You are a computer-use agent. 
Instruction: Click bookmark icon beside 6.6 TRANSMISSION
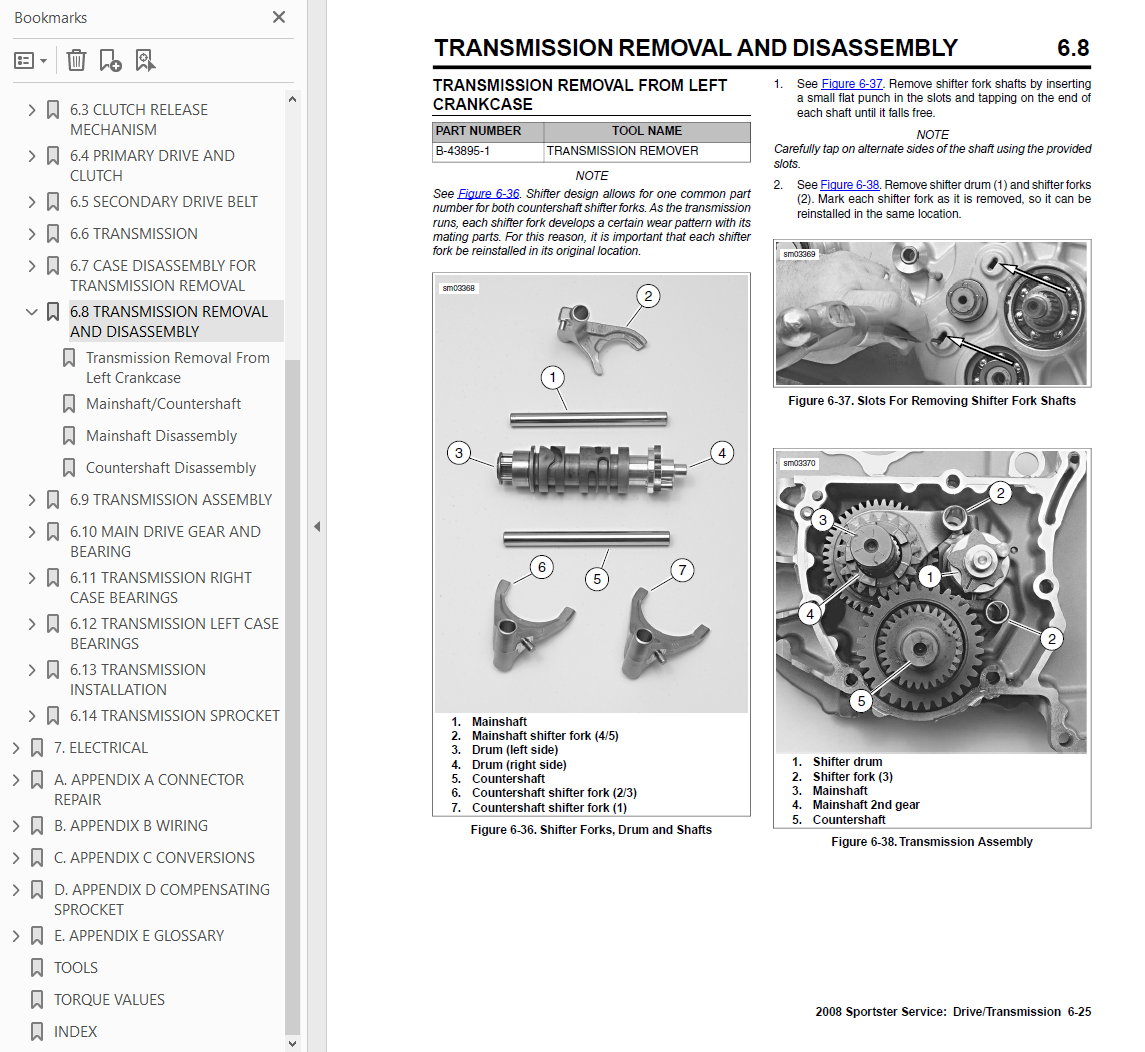point(53,234)
